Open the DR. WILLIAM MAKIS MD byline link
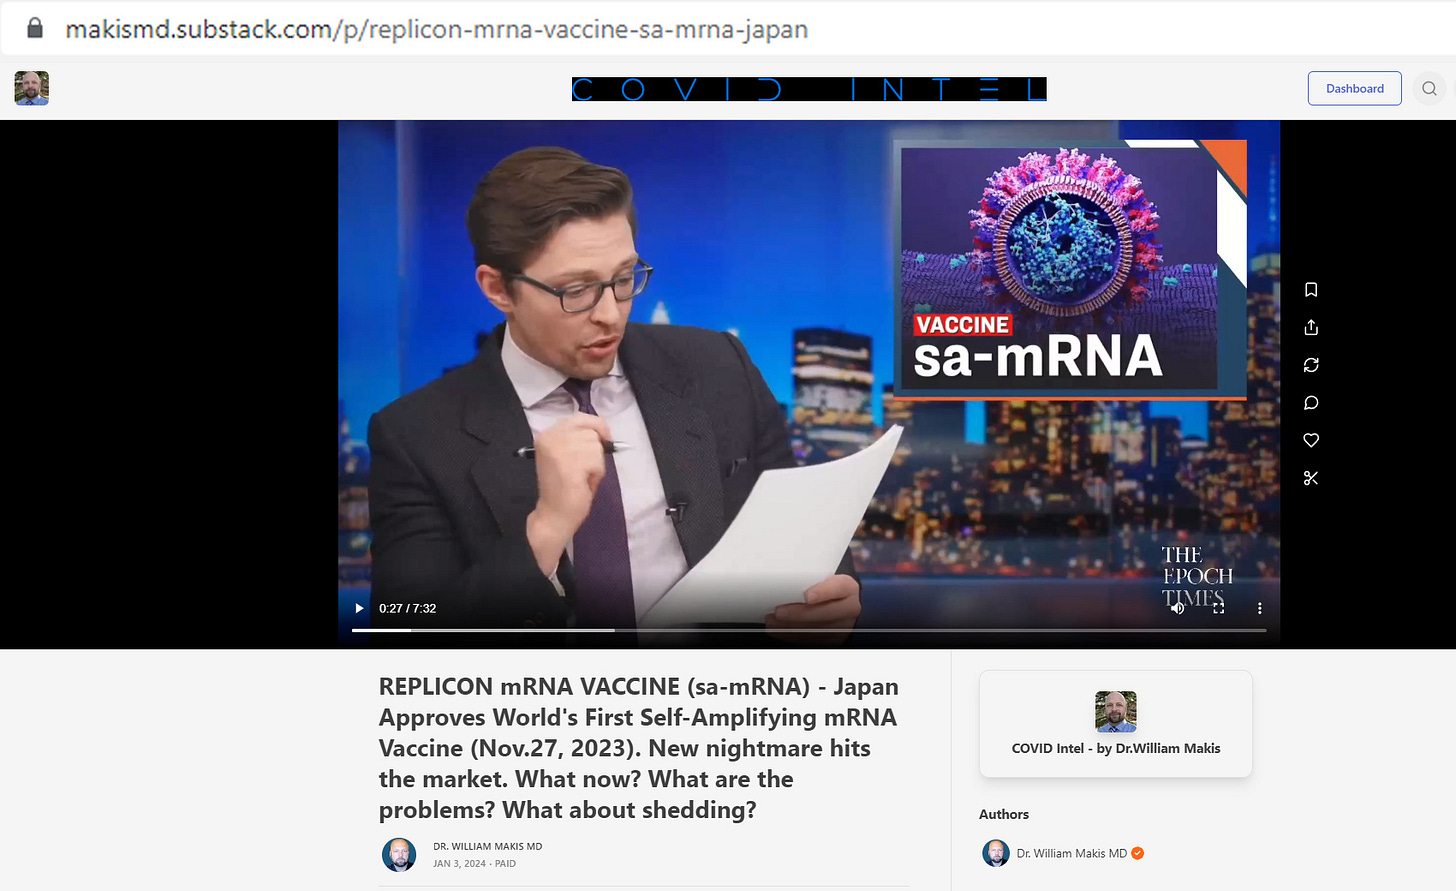The width and height of the screenshot is (1456, 891). [487, 846]
